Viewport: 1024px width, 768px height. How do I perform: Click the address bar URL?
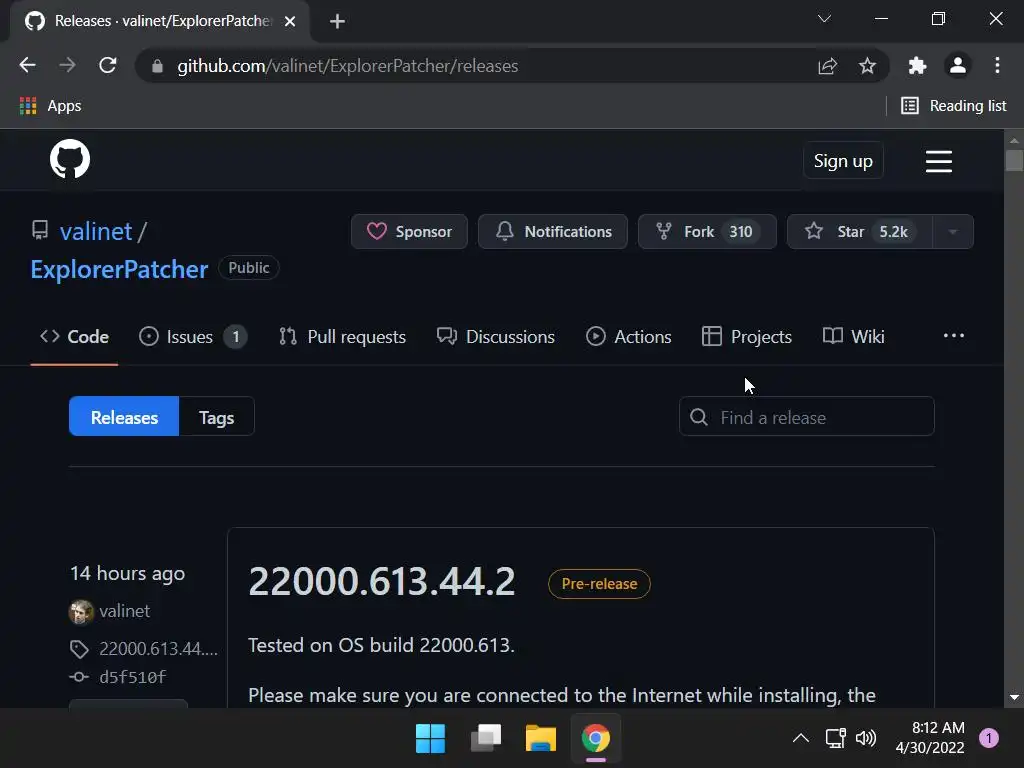347,66
